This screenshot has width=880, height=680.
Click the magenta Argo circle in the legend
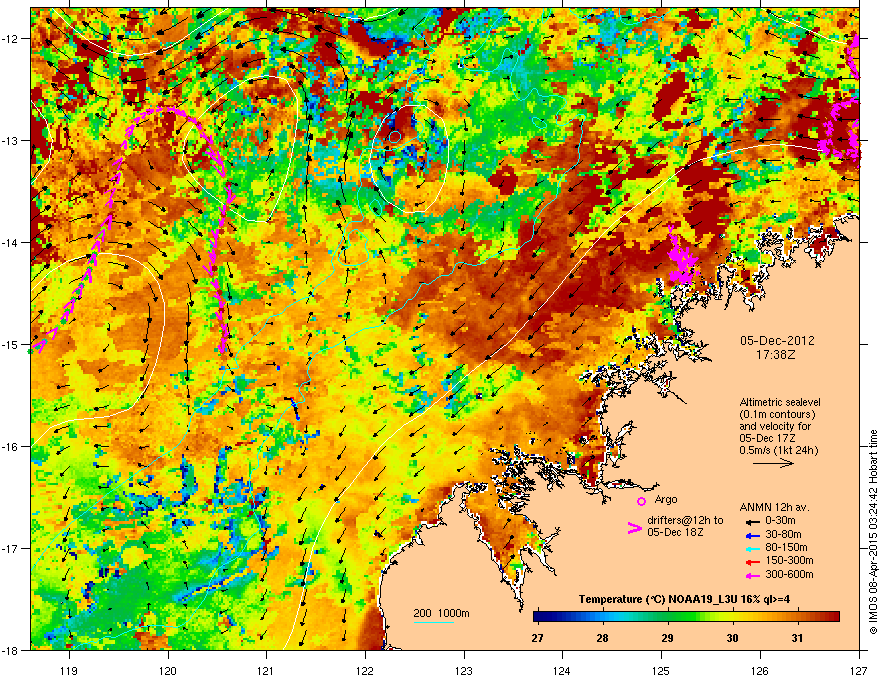click(641, 501)
